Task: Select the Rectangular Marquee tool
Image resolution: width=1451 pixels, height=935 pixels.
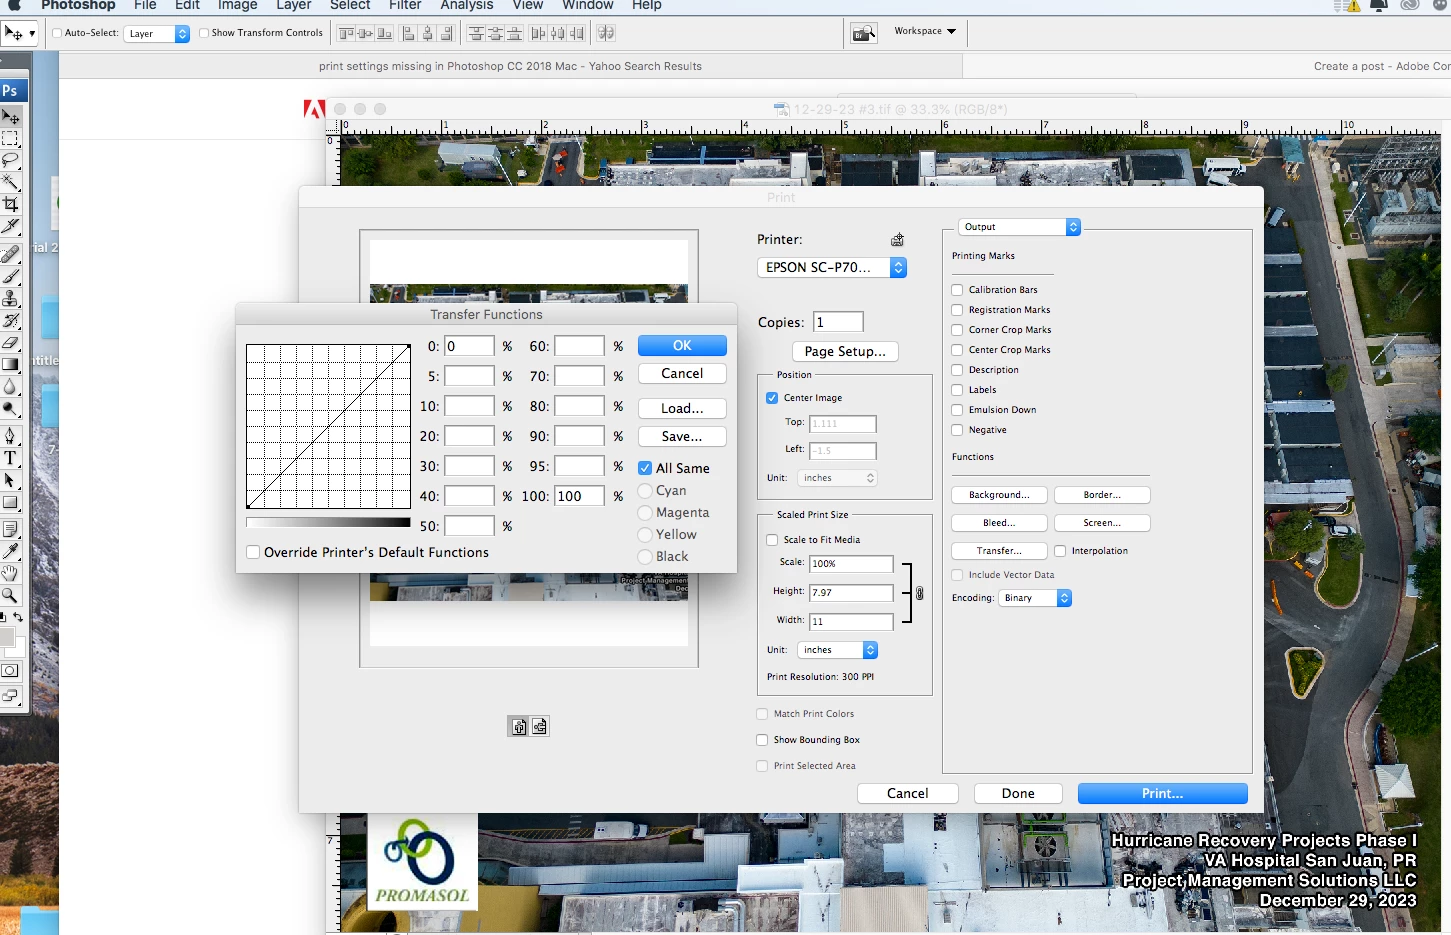Action: point(11,139)
